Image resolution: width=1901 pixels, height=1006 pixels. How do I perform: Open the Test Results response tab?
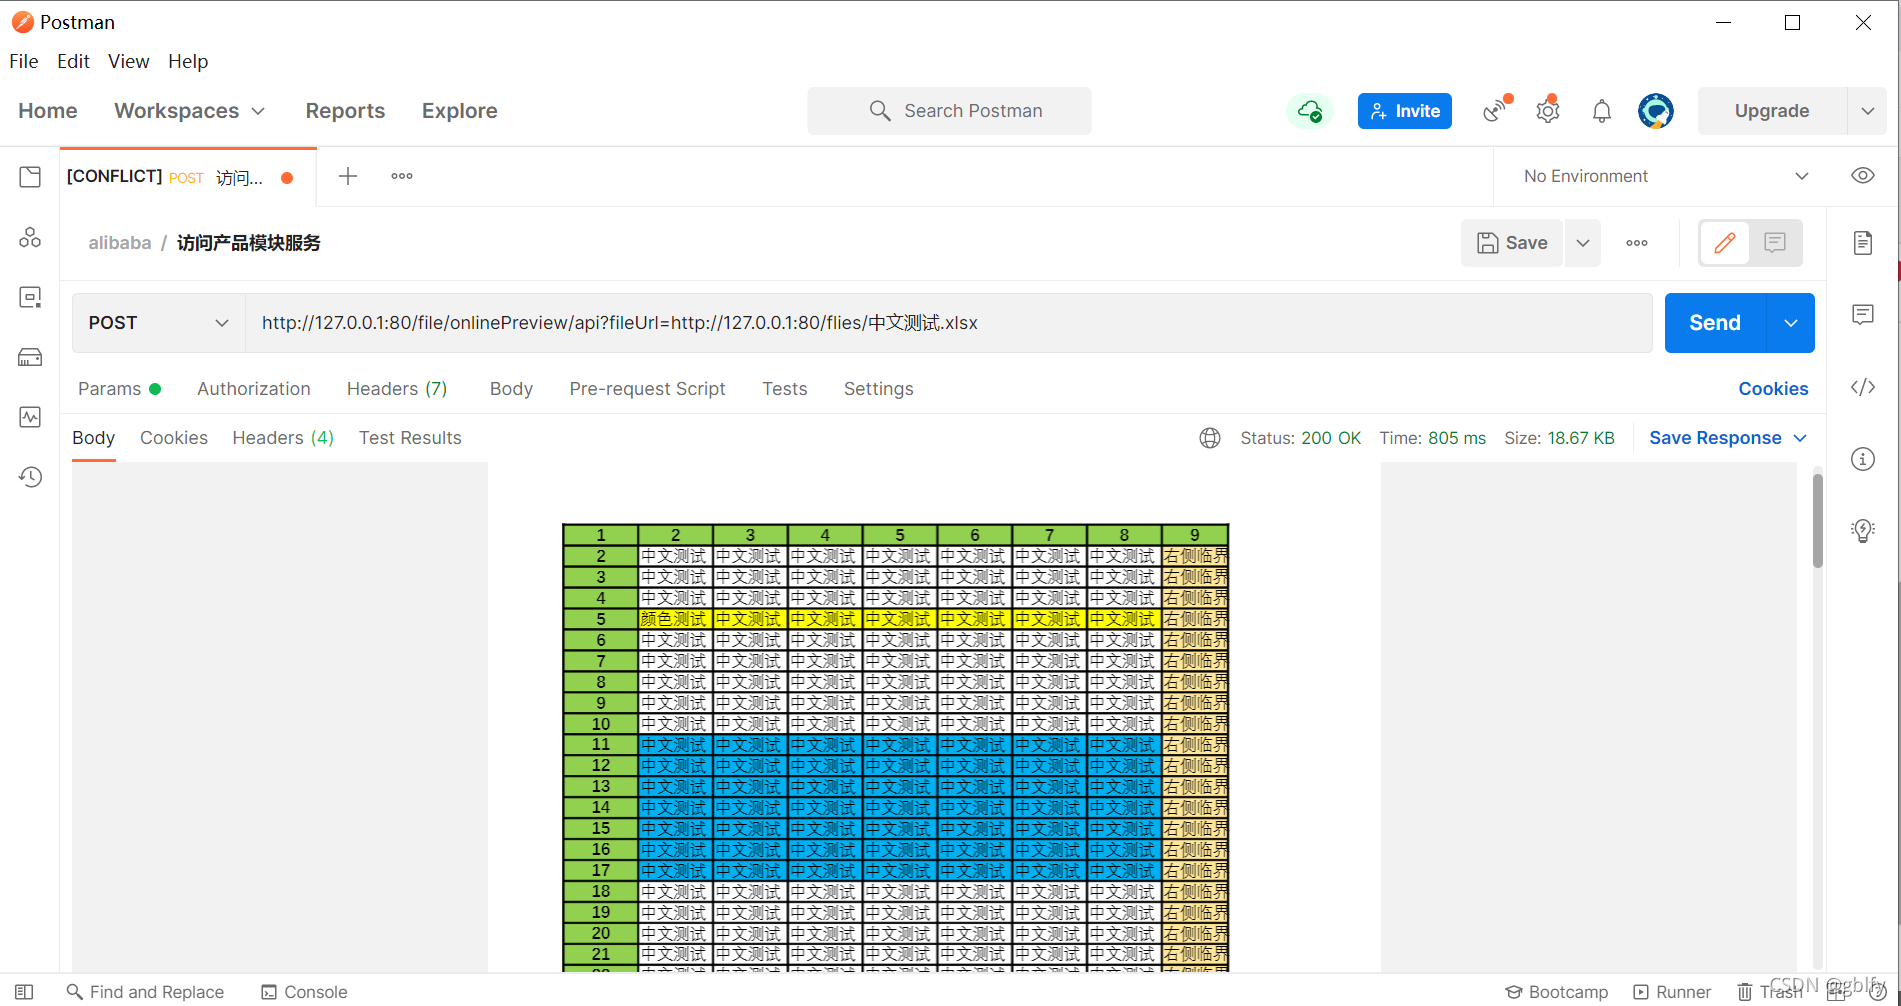pyautogui.click(x=410, y=438)
